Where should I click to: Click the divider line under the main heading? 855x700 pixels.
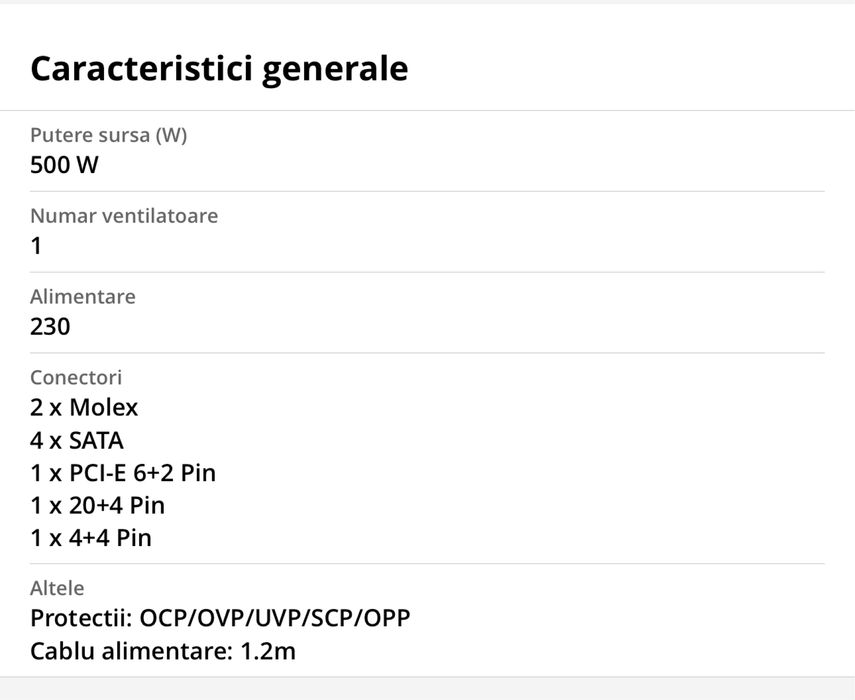(x=427, y=110)
